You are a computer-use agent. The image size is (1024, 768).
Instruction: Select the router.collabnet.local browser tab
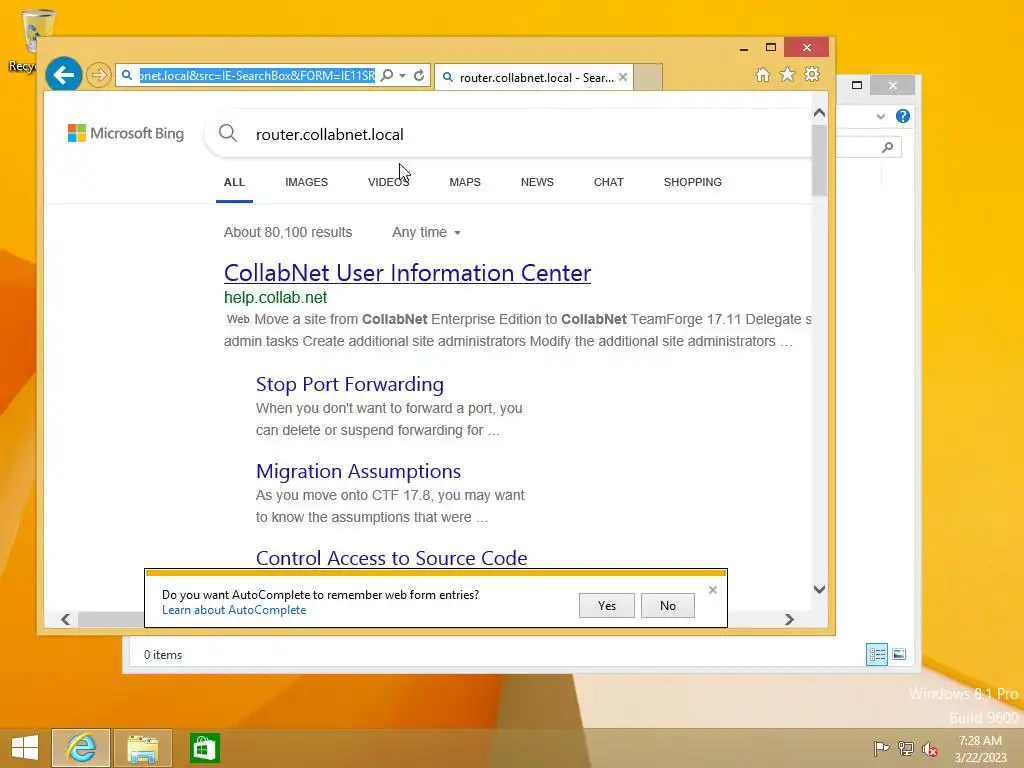coord(534,77)
